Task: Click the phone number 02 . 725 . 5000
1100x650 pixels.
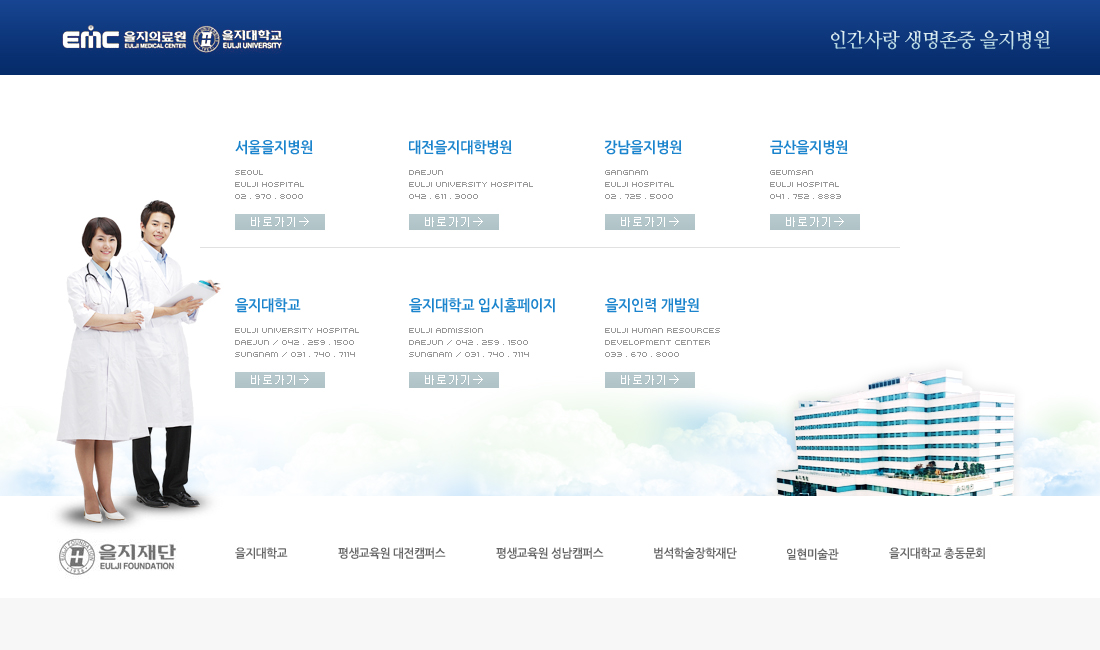Action: coord(639,197)
